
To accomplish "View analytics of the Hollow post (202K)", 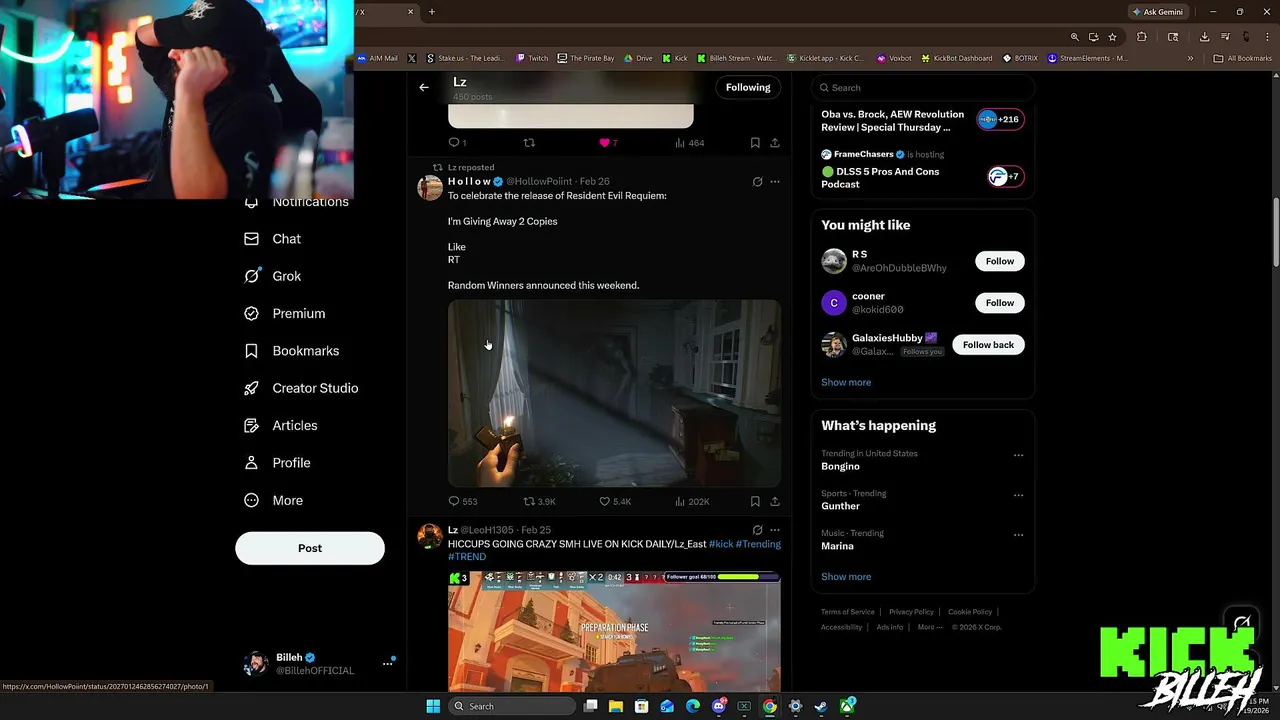I will 692,501.
